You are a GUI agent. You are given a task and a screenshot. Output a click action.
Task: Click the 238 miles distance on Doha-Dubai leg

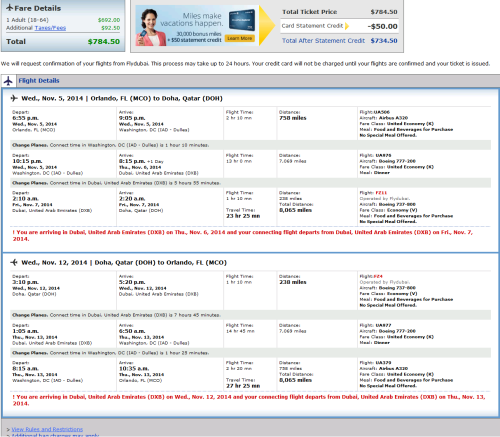point(293,282)
